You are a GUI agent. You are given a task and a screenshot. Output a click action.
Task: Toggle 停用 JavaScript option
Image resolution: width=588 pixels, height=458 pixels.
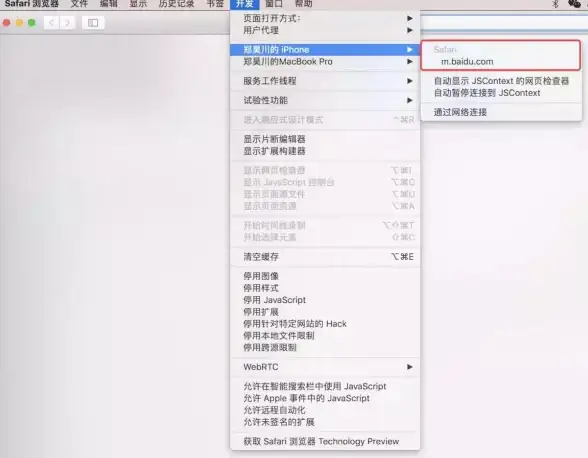[325, 300]
